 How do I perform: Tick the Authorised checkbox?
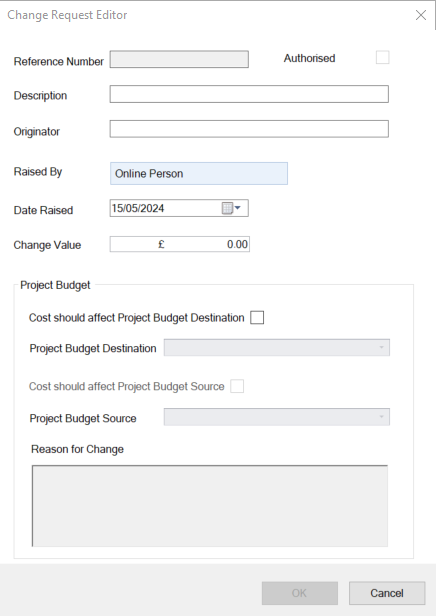pyautogui.click(x=383, y=57)
